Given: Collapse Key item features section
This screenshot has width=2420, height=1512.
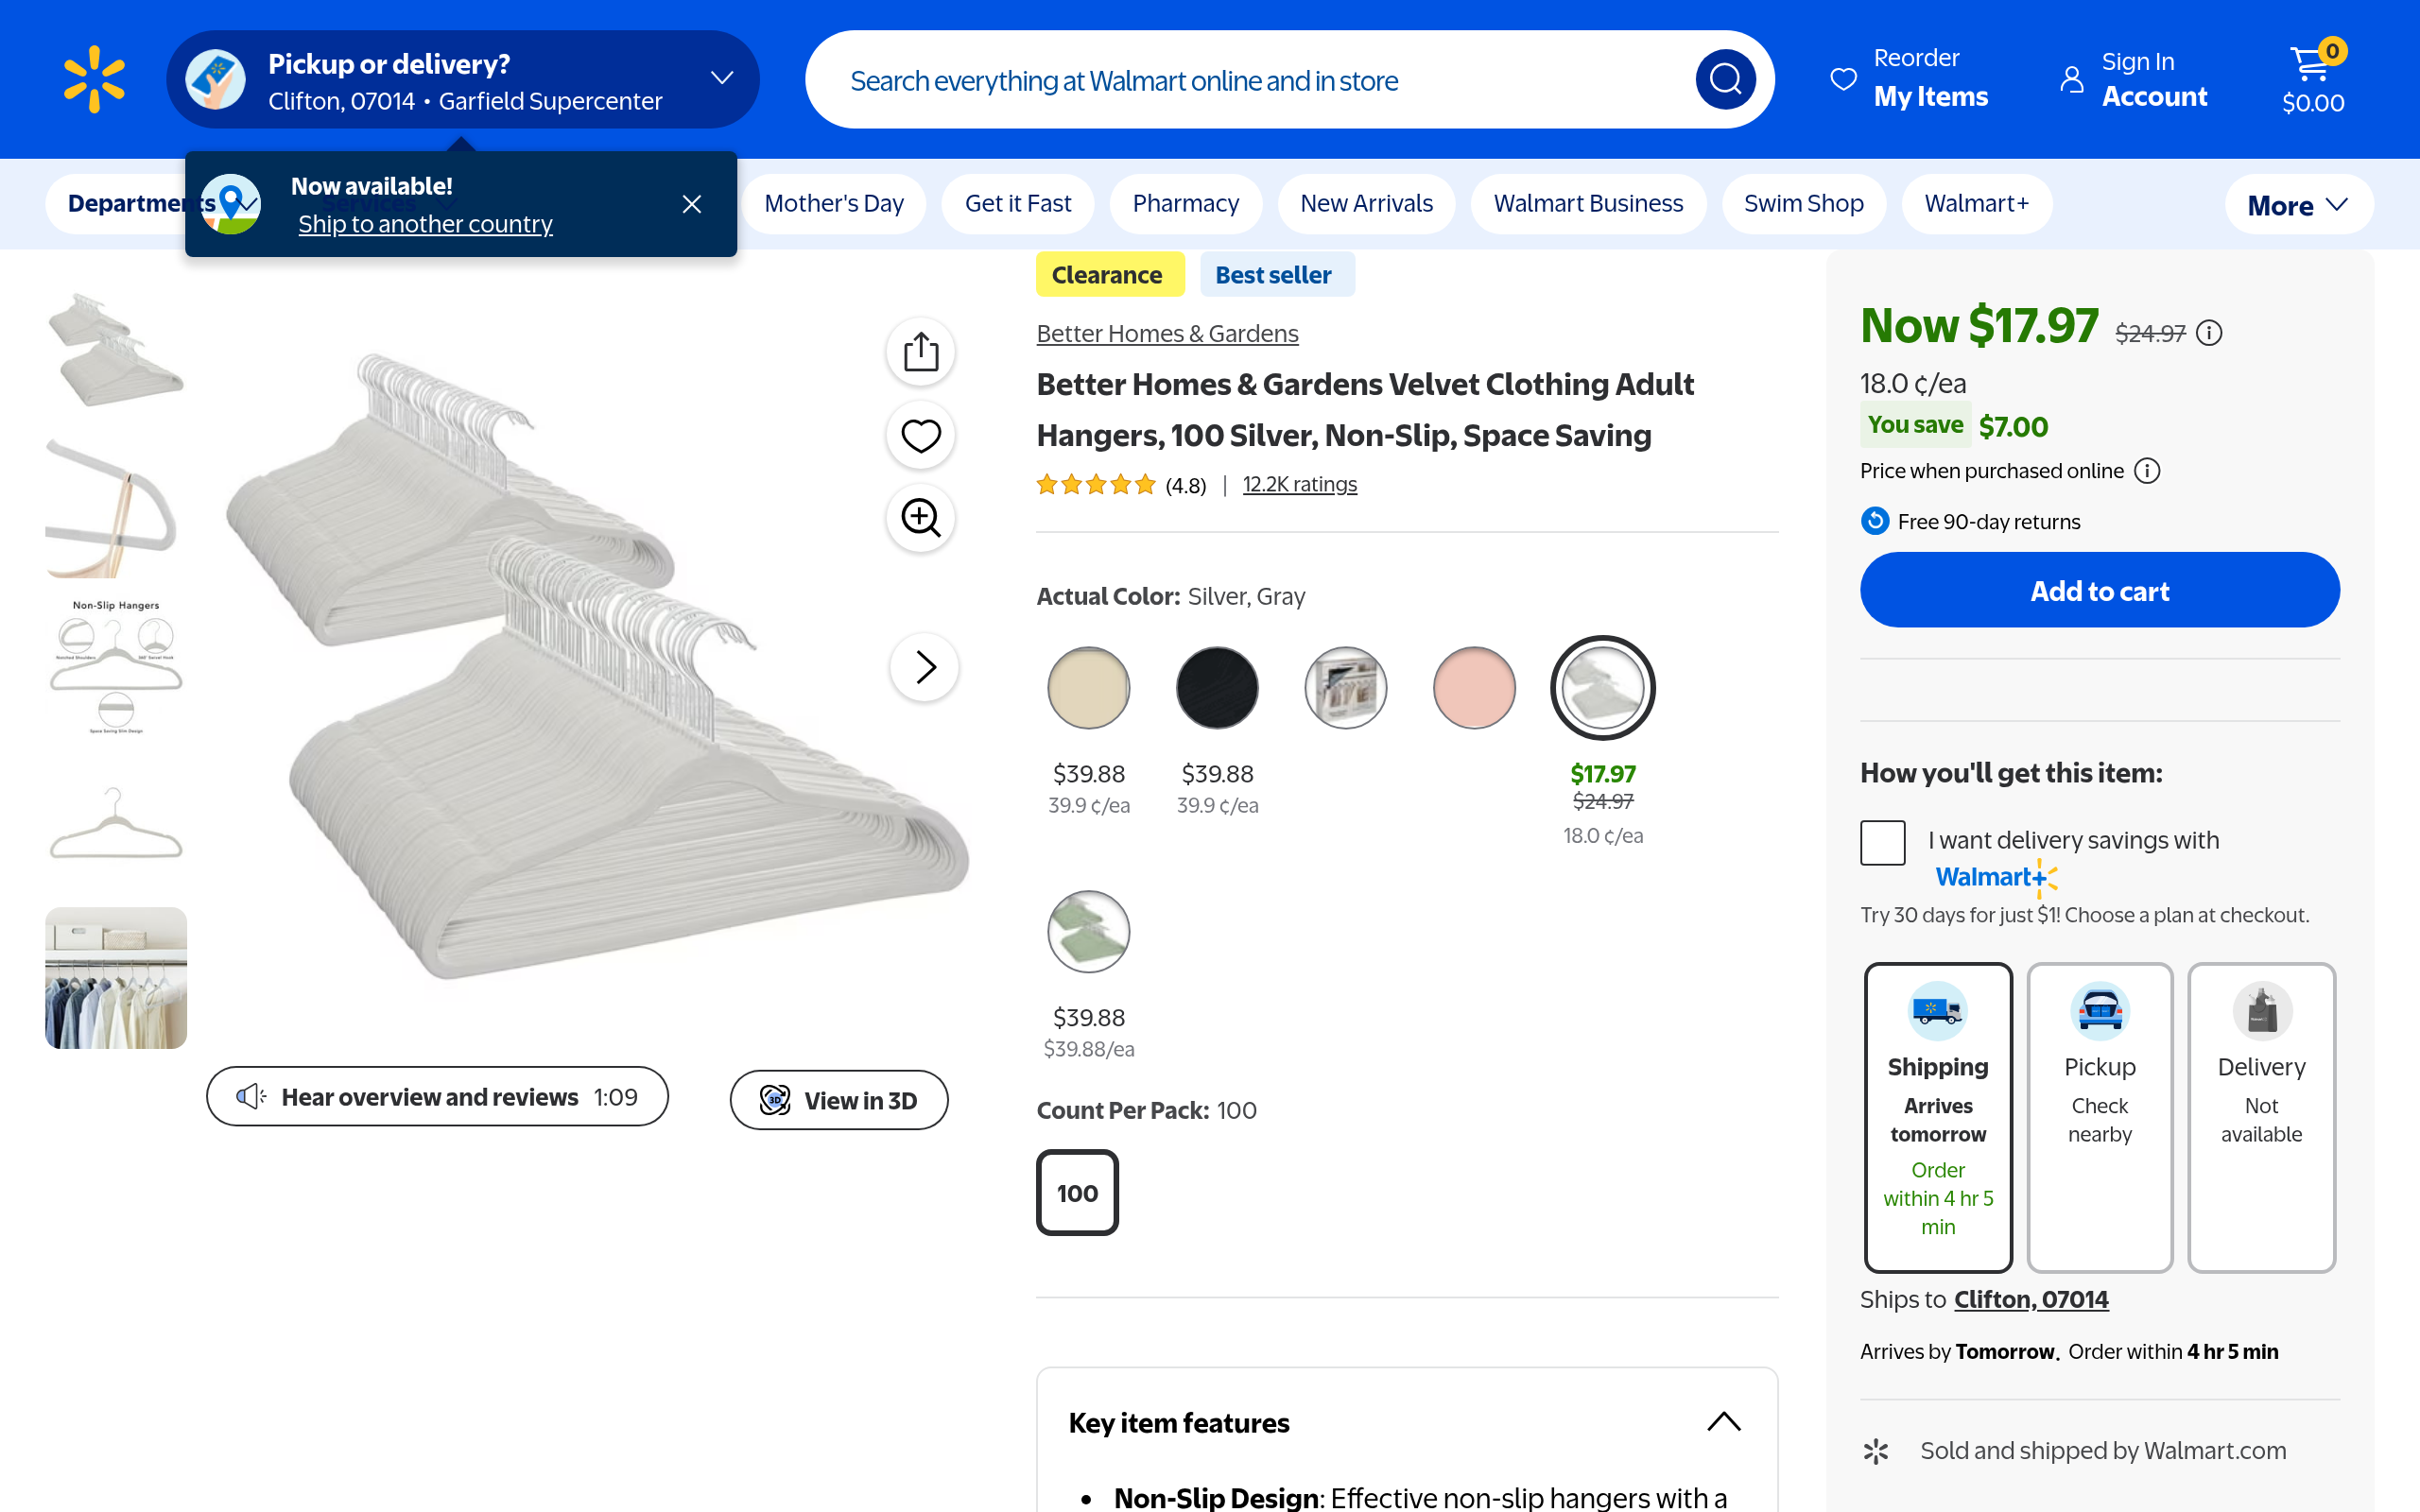Looking at the screenshot, I should 1724,1422.
